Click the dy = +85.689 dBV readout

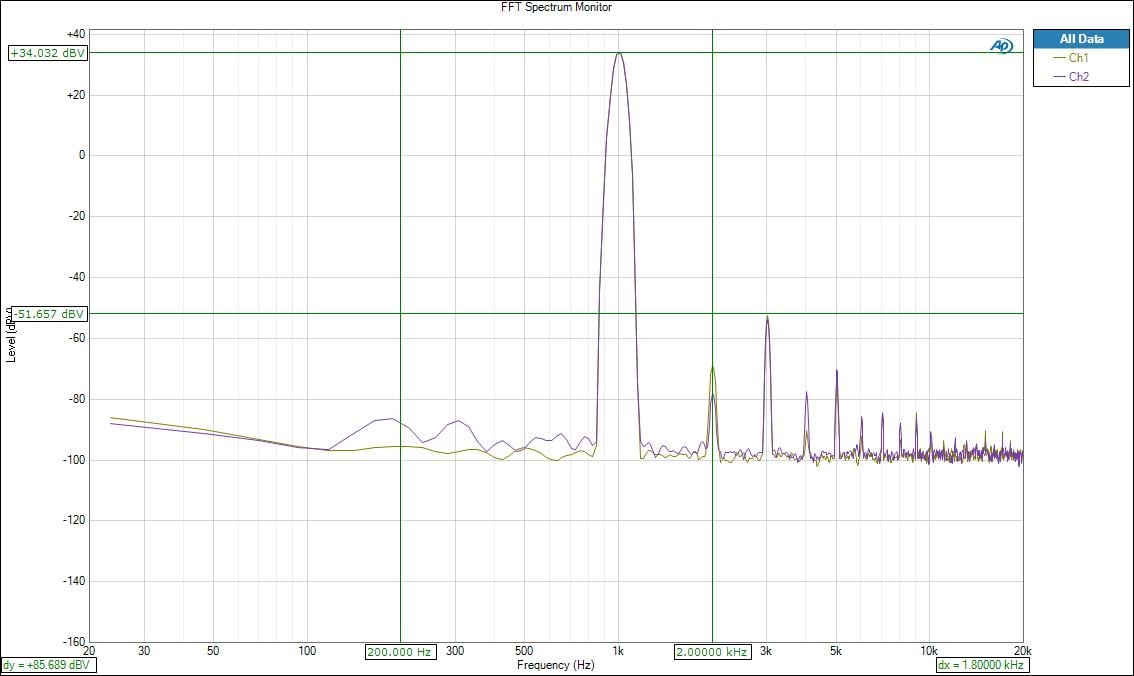49,665
